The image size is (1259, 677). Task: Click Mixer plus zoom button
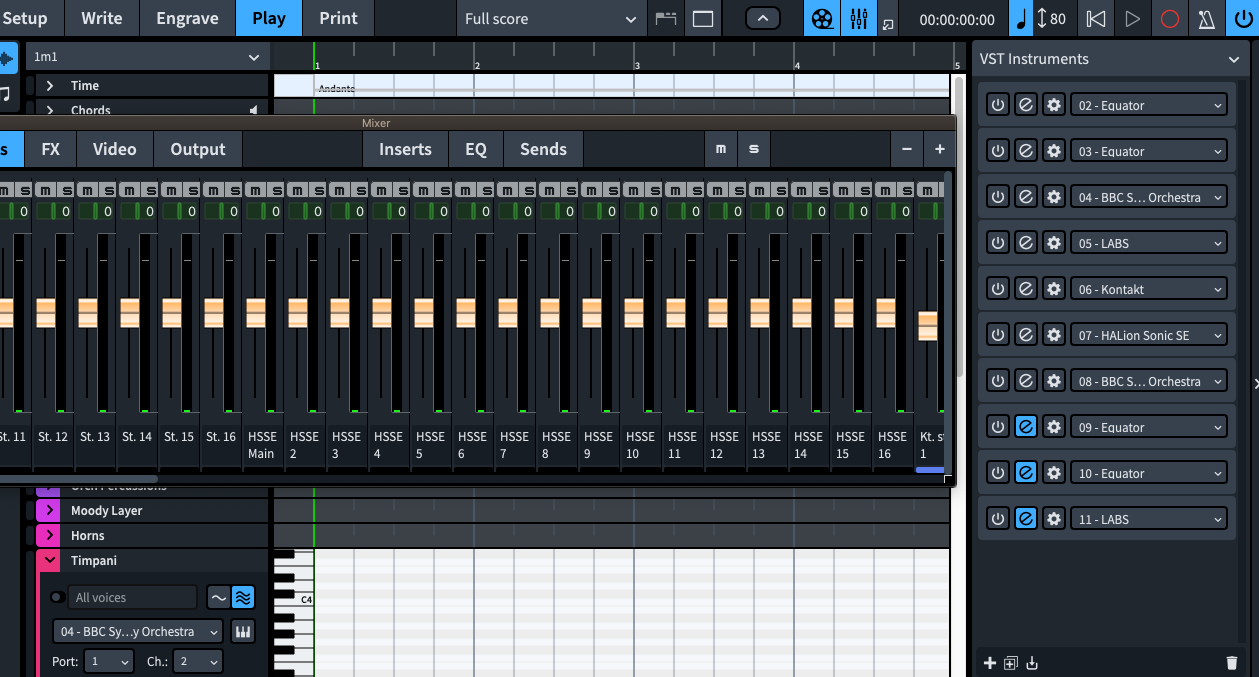[x=940, y=149]
